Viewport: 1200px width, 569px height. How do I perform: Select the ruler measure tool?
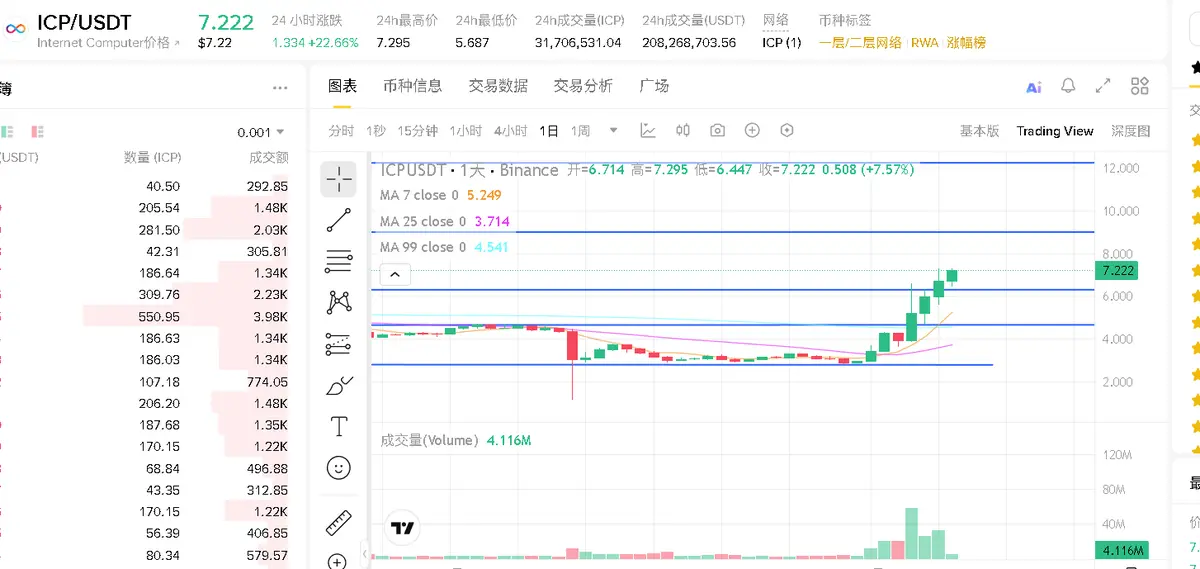[339, 523]
